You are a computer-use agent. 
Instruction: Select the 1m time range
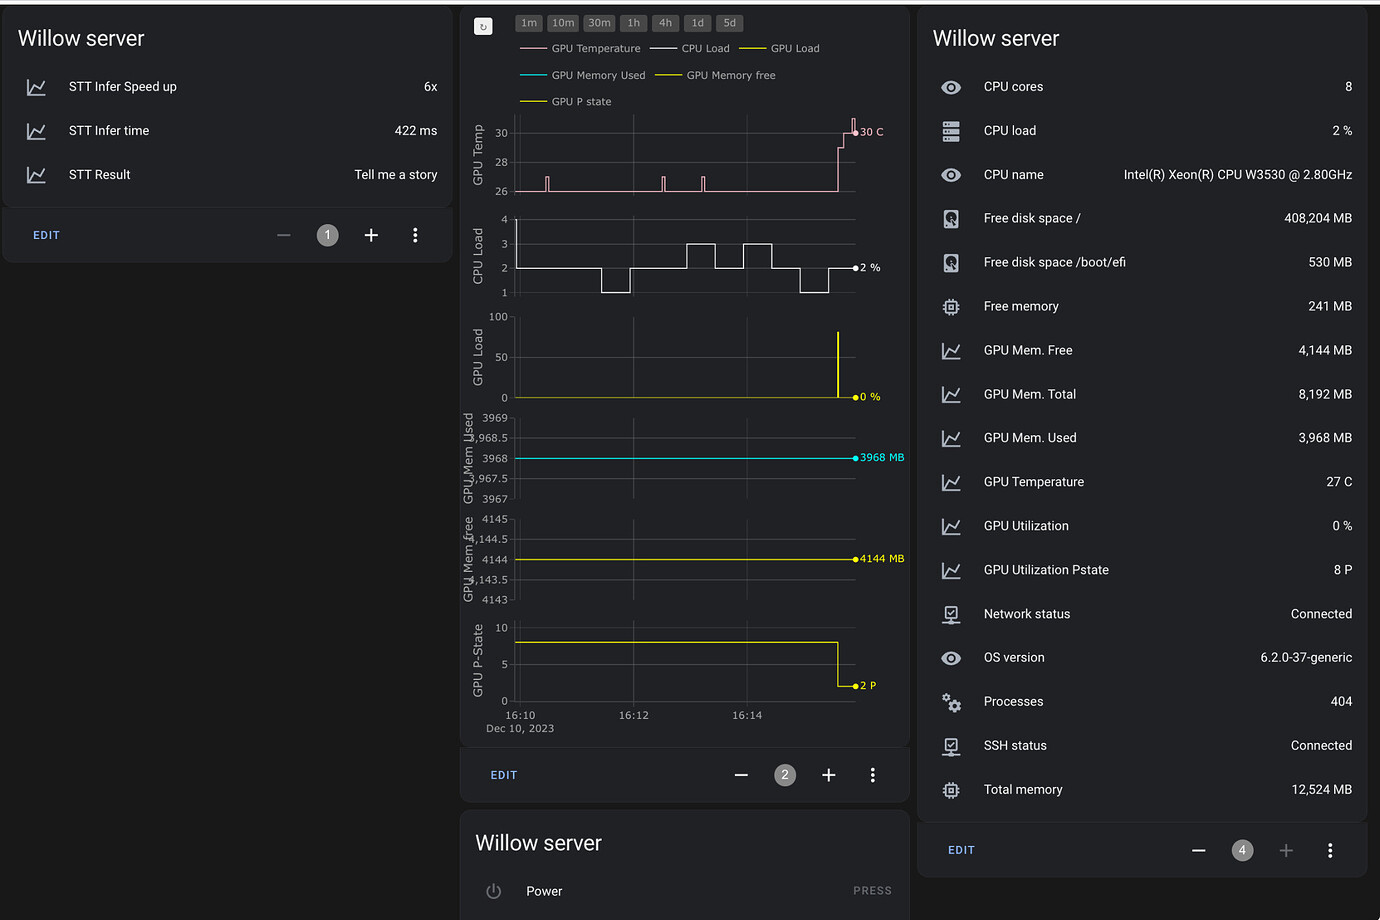[x=529, y=23]
